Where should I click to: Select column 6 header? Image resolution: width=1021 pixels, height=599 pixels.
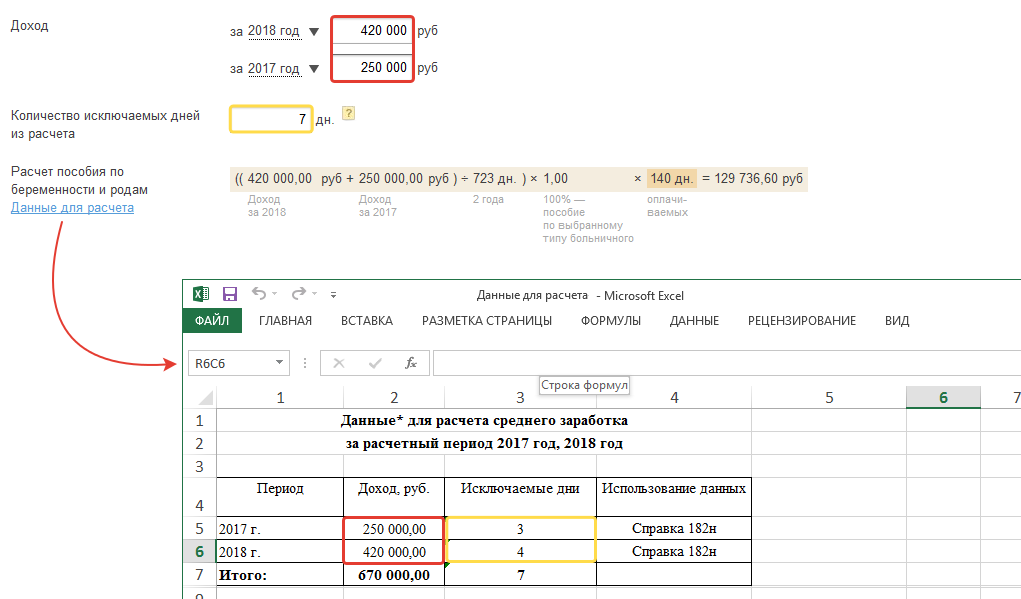coord(943,398)
